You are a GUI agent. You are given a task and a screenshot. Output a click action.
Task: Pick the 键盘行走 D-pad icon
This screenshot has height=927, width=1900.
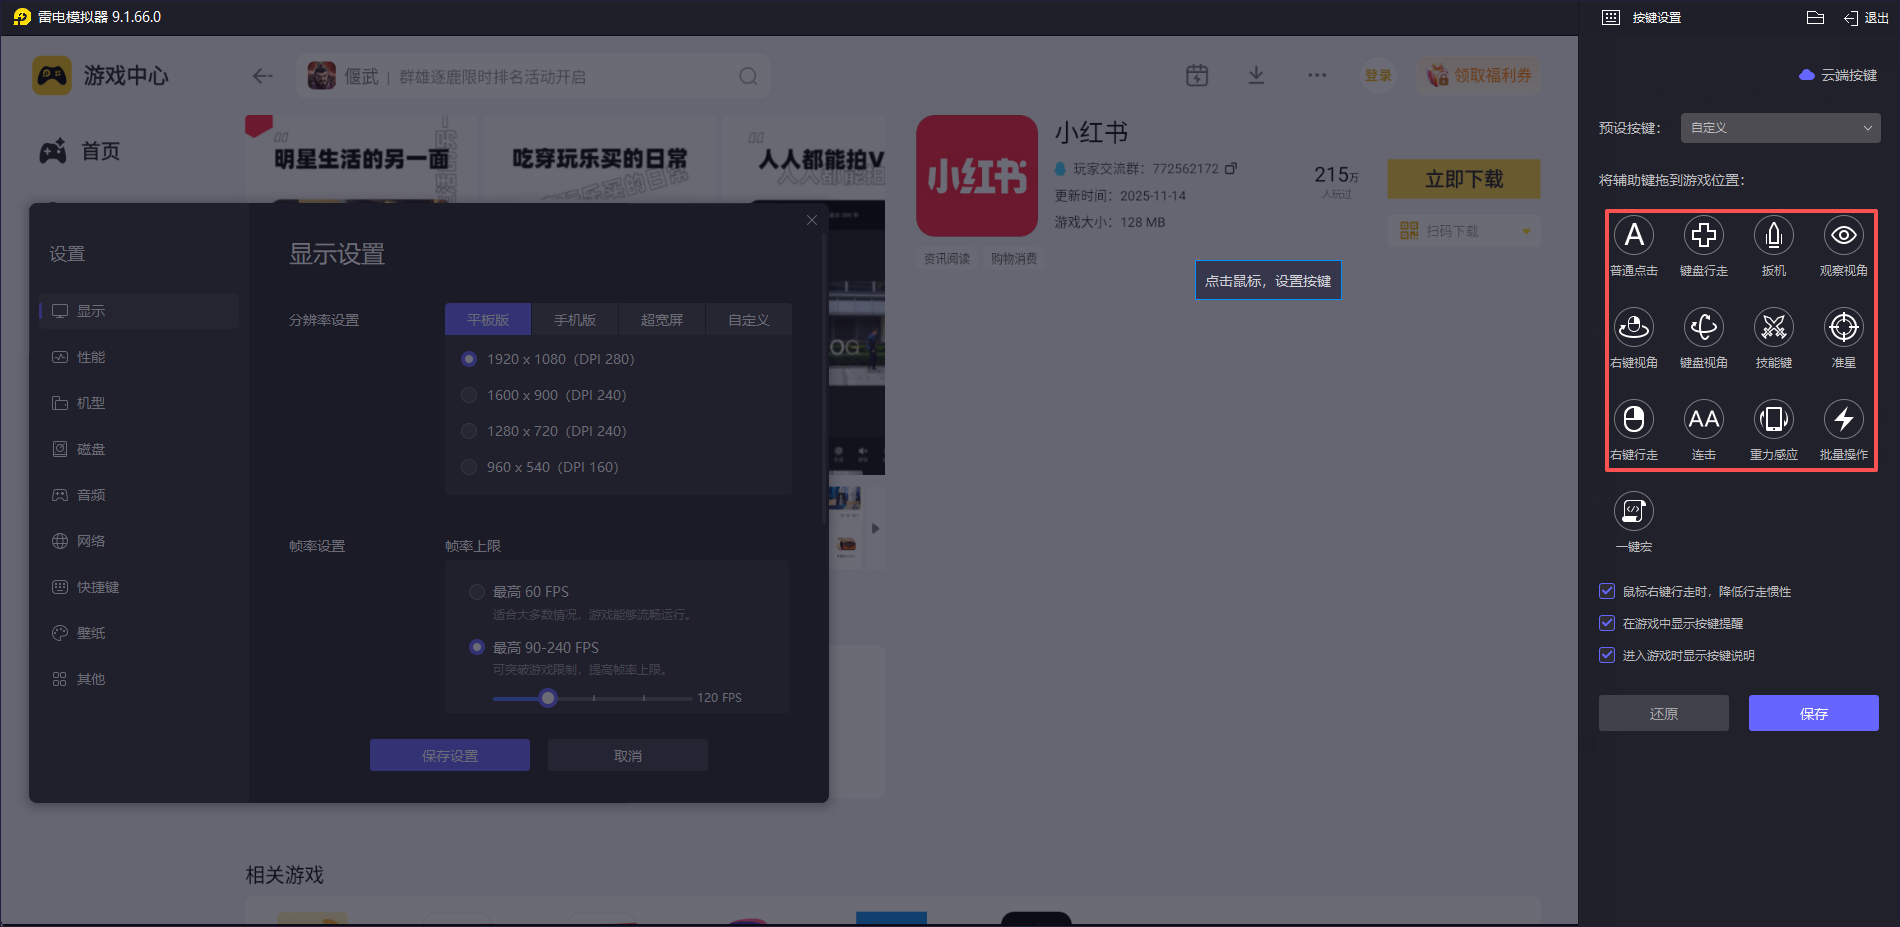click(x=1704, y=236)
